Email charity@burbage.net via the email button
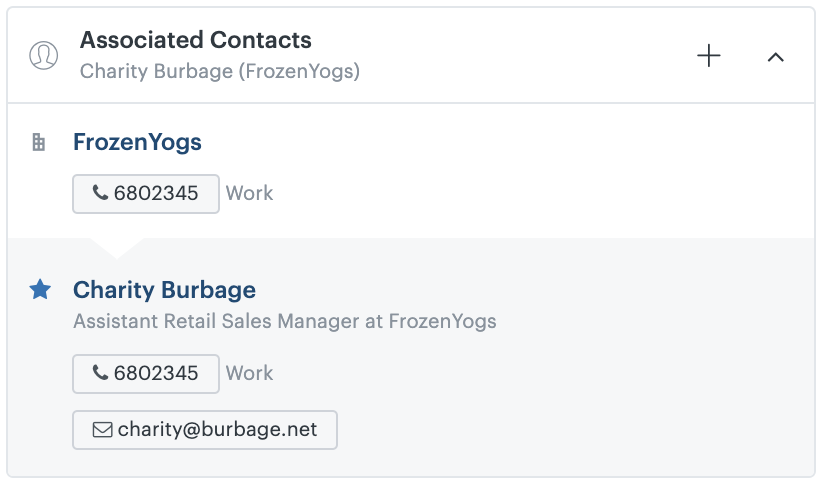822x484 pixels. [205, 430]
